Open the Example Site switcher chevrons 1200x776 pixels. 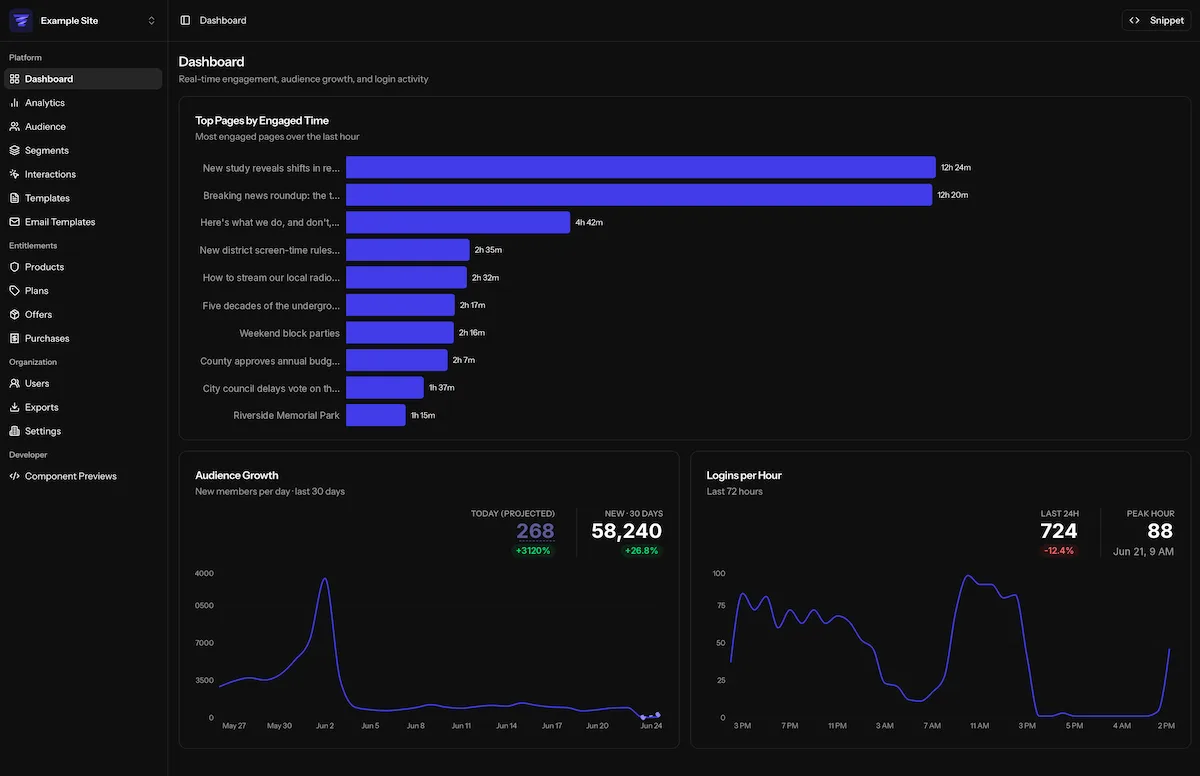coord(151,20)
